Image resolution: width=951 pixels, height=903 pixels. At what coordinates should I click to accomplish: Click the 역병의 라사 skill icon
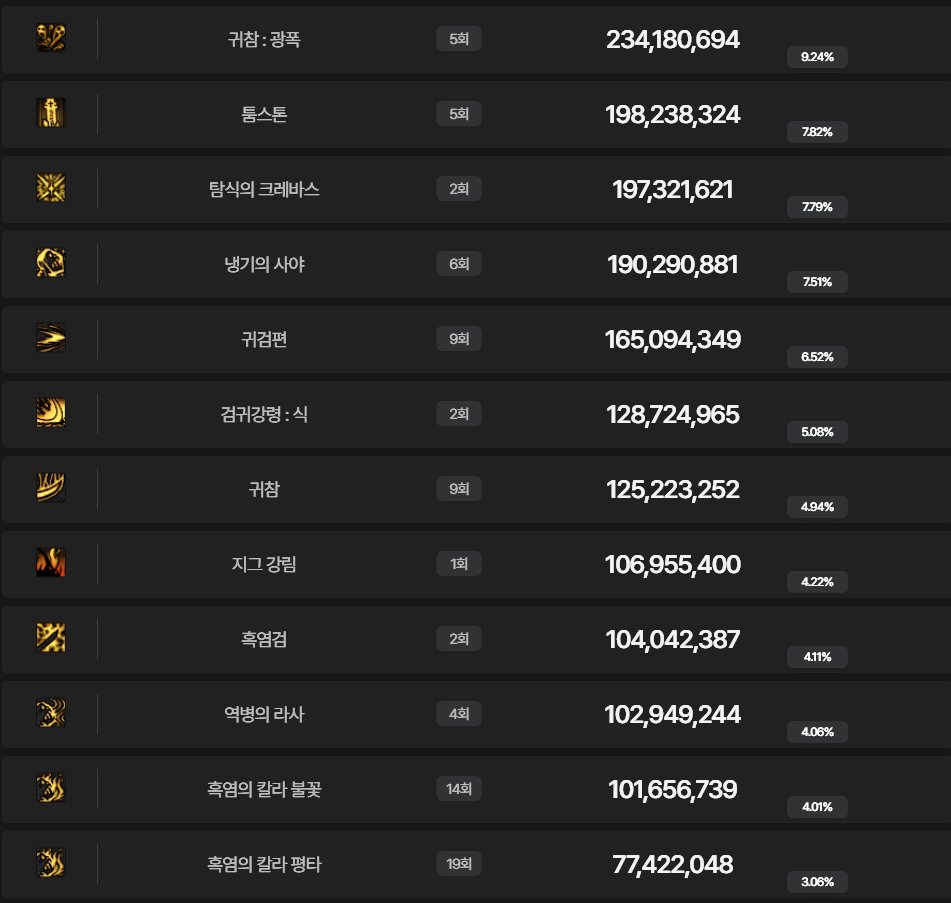pyautogui.click(x=51, y=714)
